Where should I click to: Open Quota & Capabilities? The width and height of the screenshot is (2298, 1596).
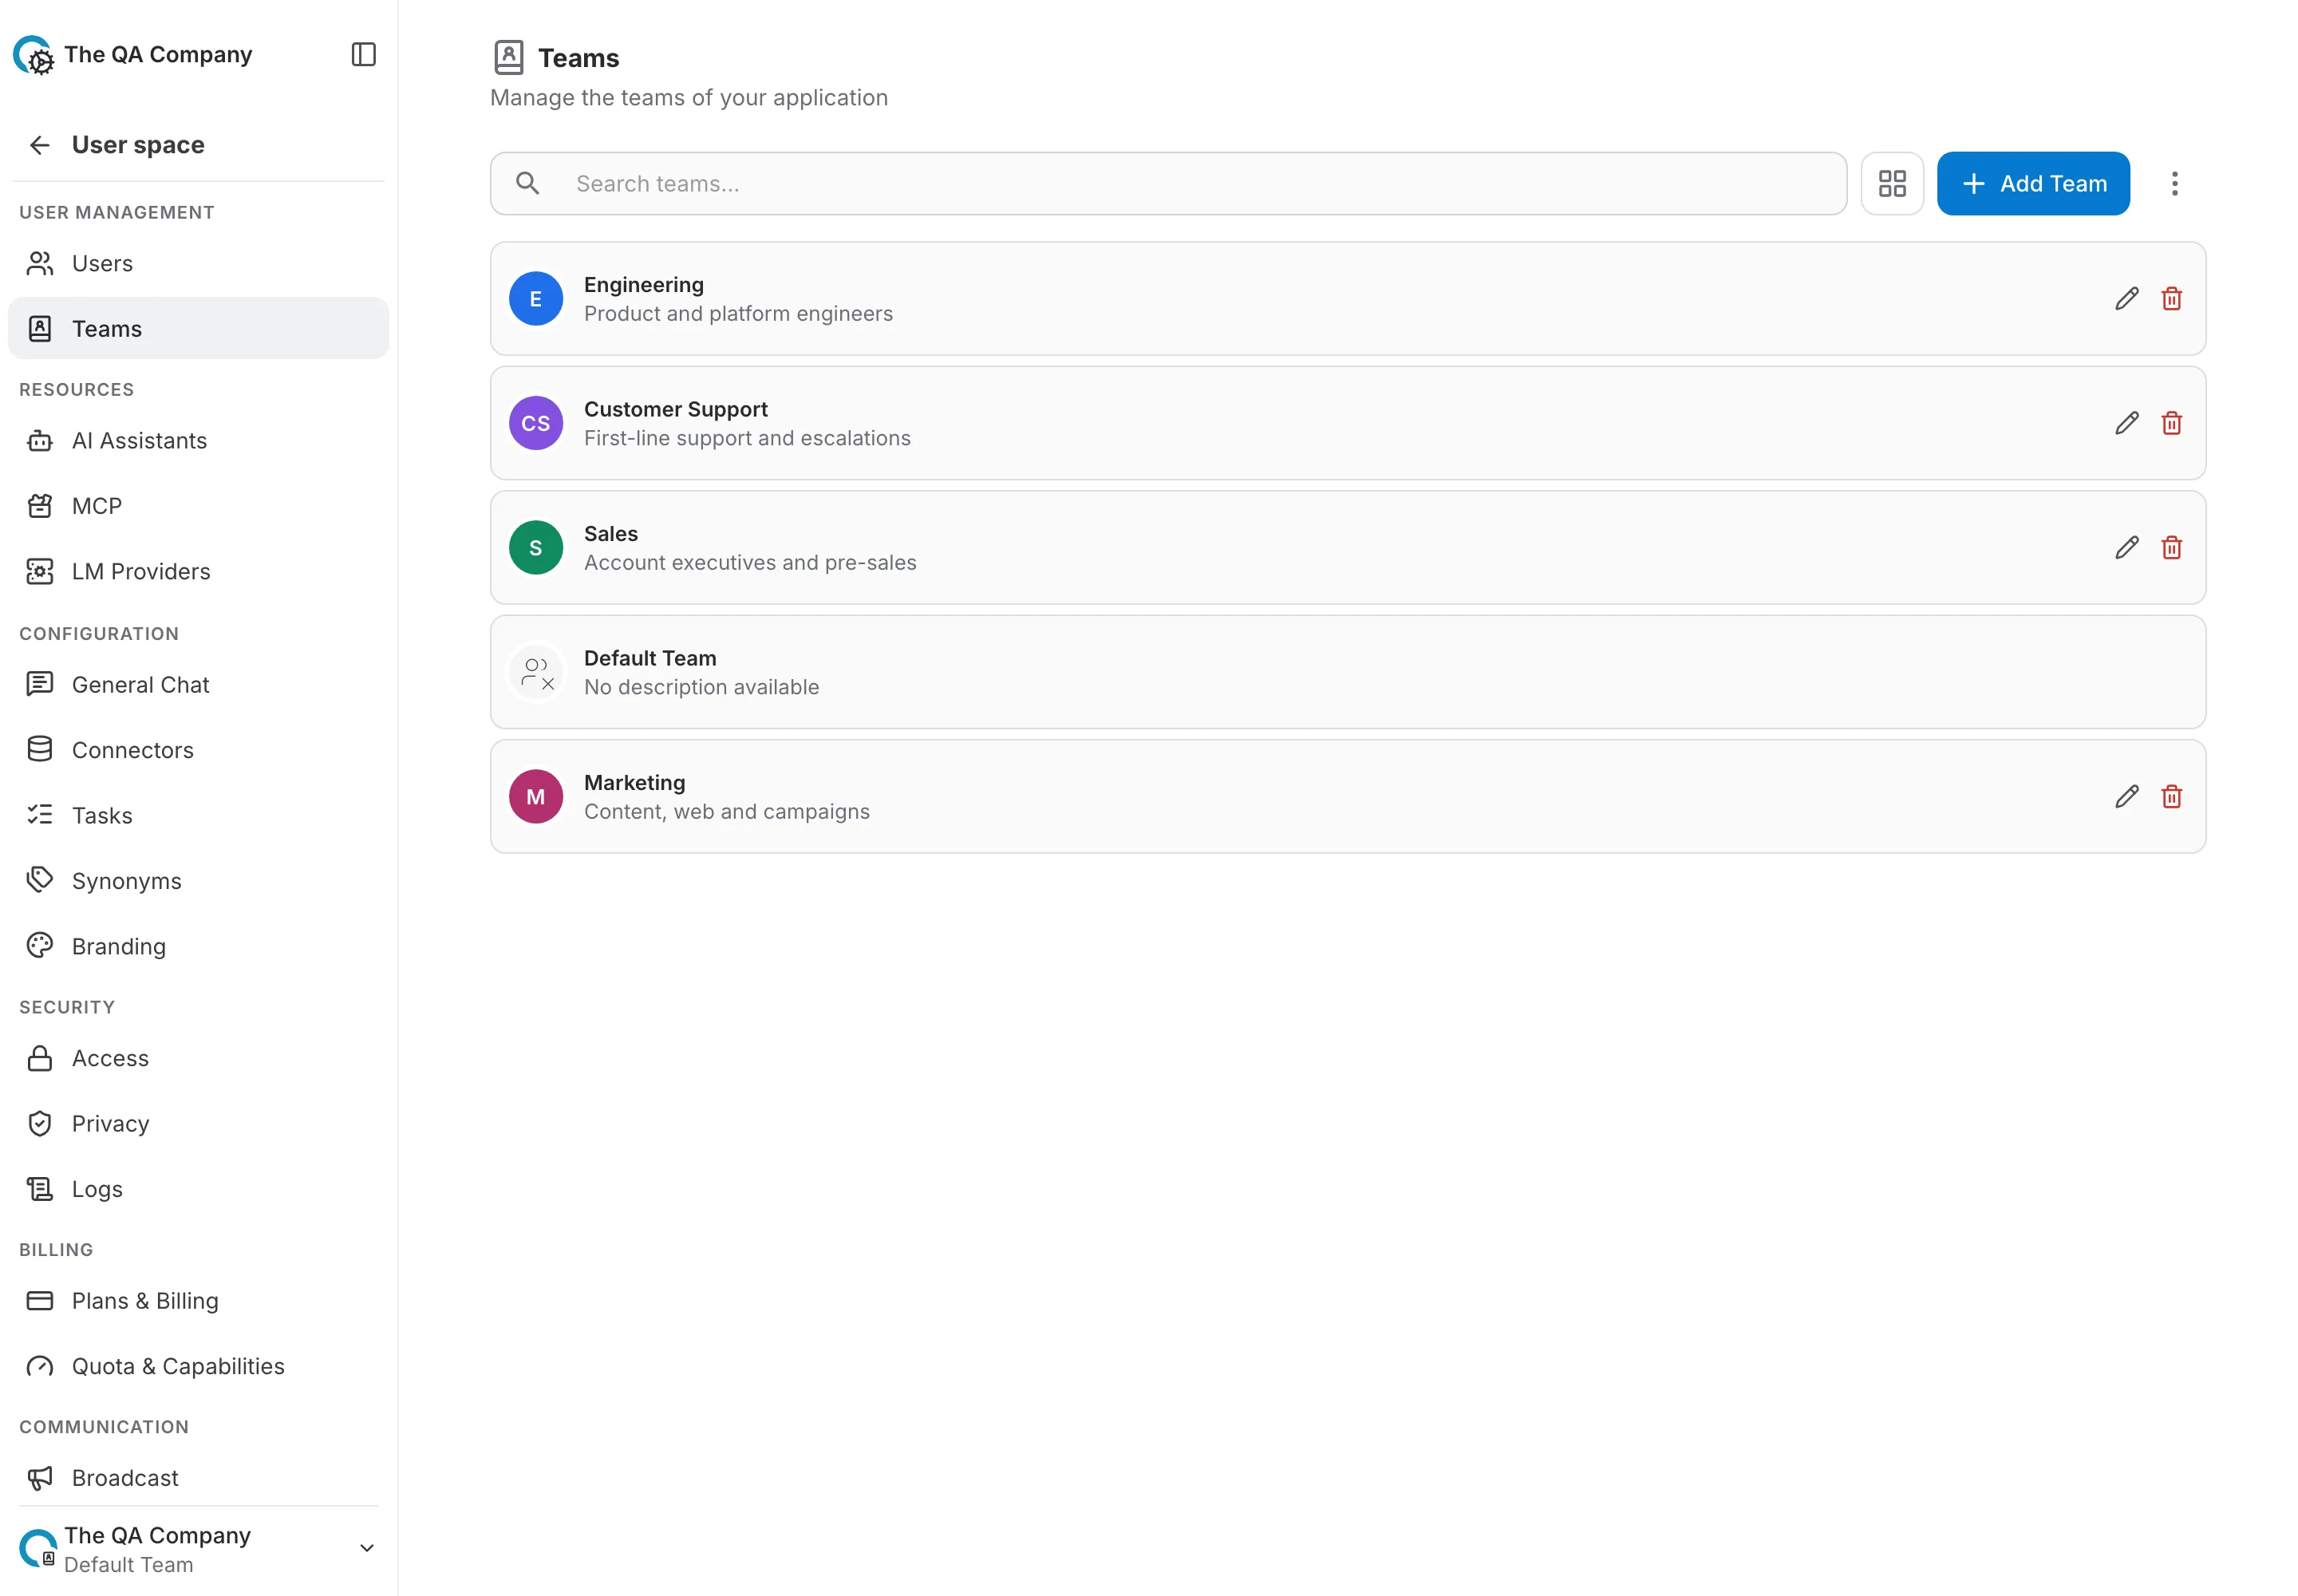coord(198,1366)
